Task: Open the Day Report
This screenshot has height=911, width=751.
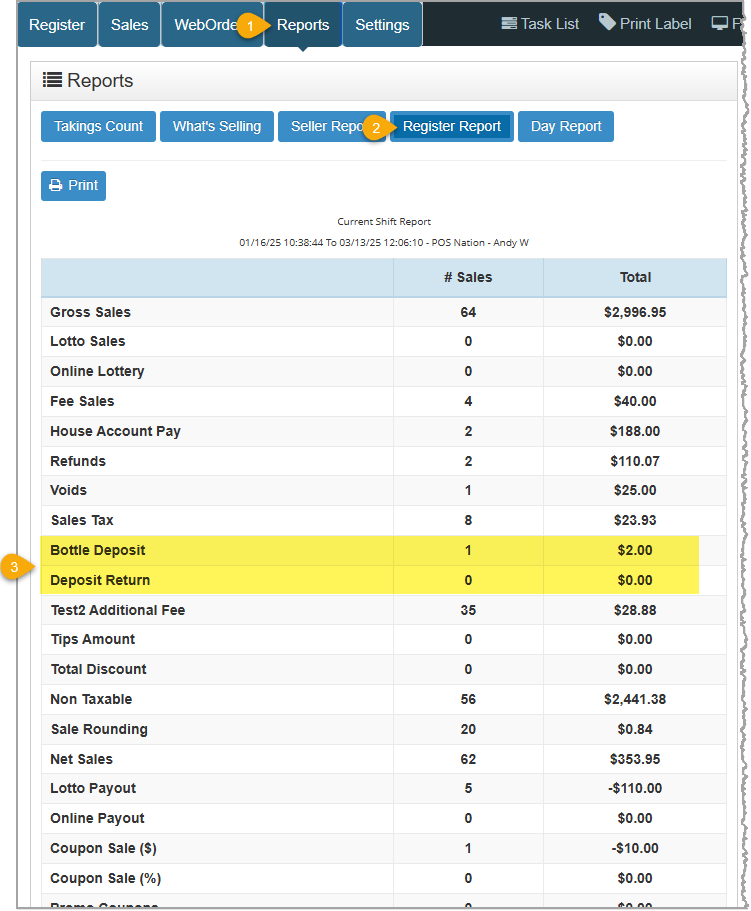Action: (565, 126)
